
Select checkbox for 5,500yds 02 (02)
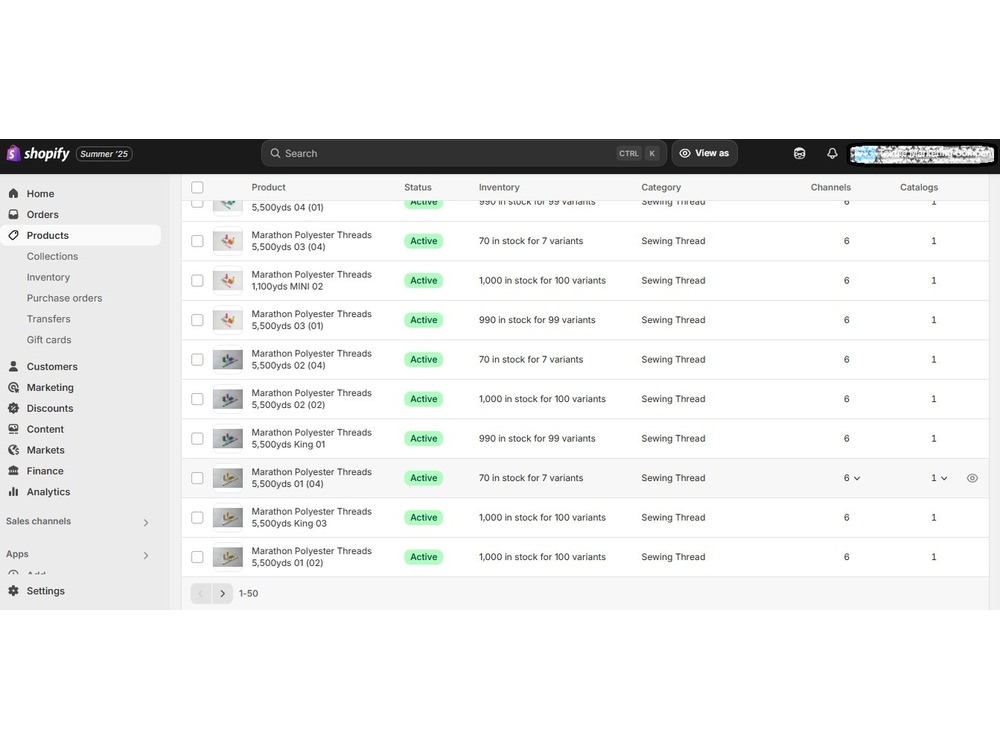tap(197, 399)
